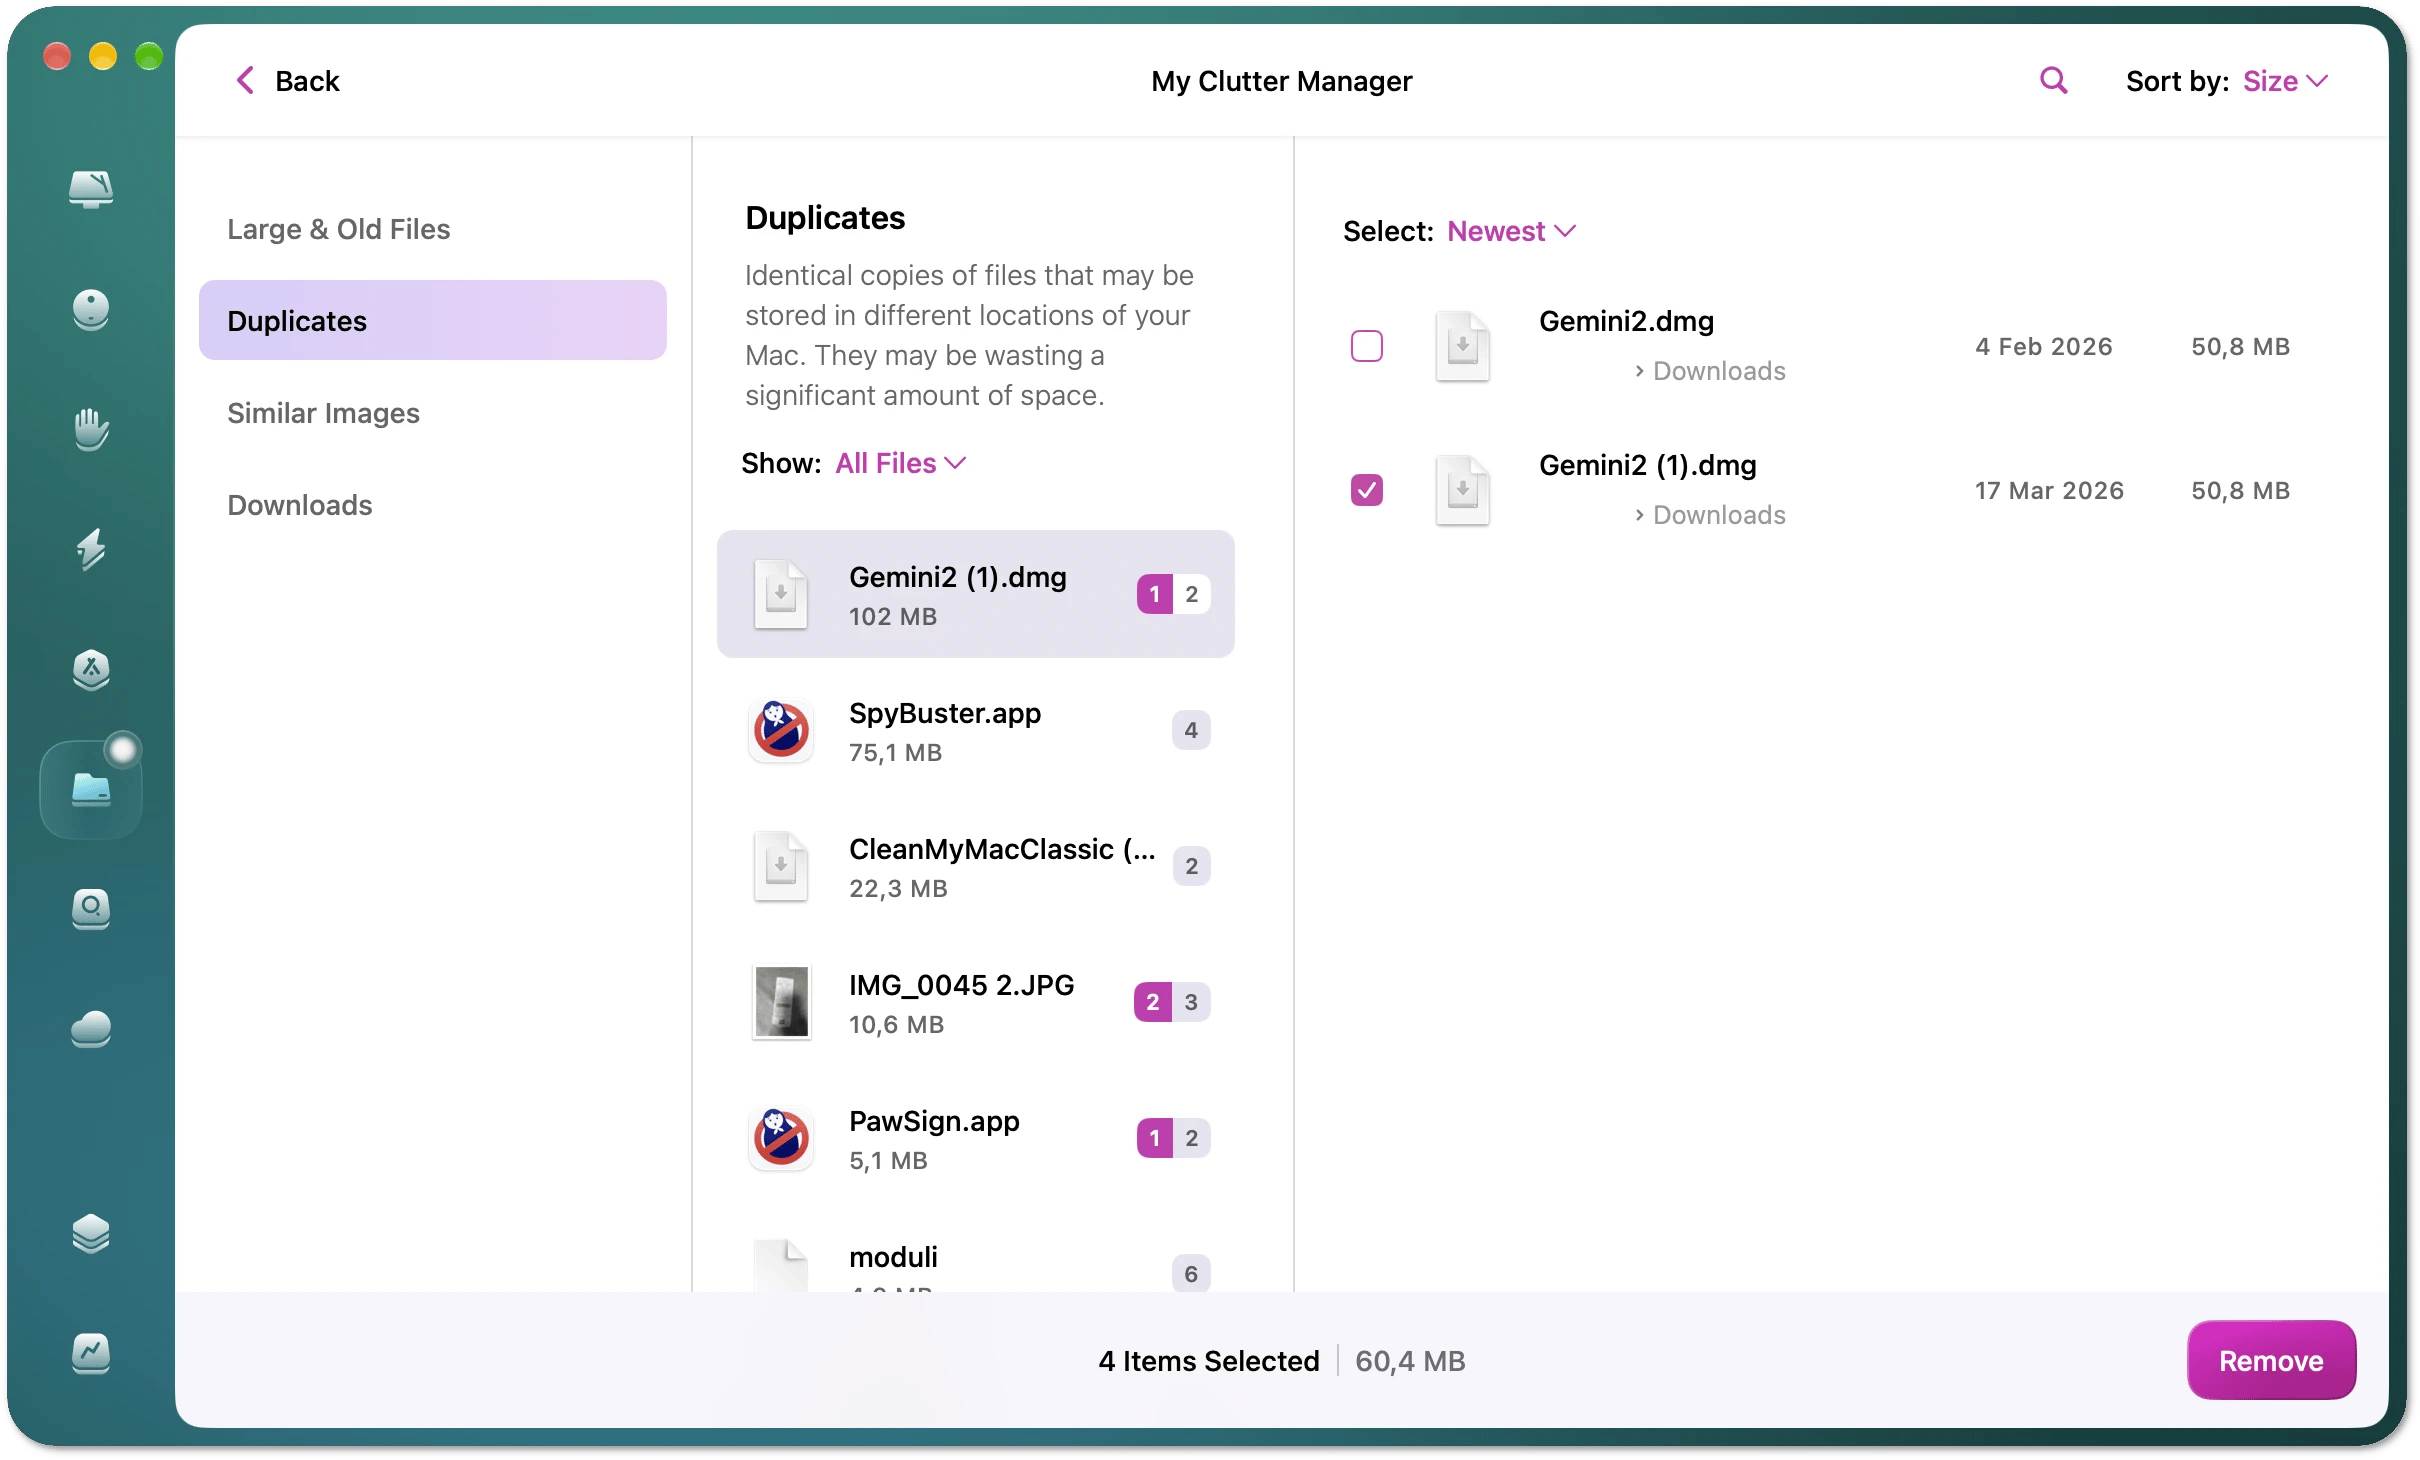Viewport: 2420px width, 1460px height.
Task: Open the layered stack icon in sidebar
Action: point(91,1233)
